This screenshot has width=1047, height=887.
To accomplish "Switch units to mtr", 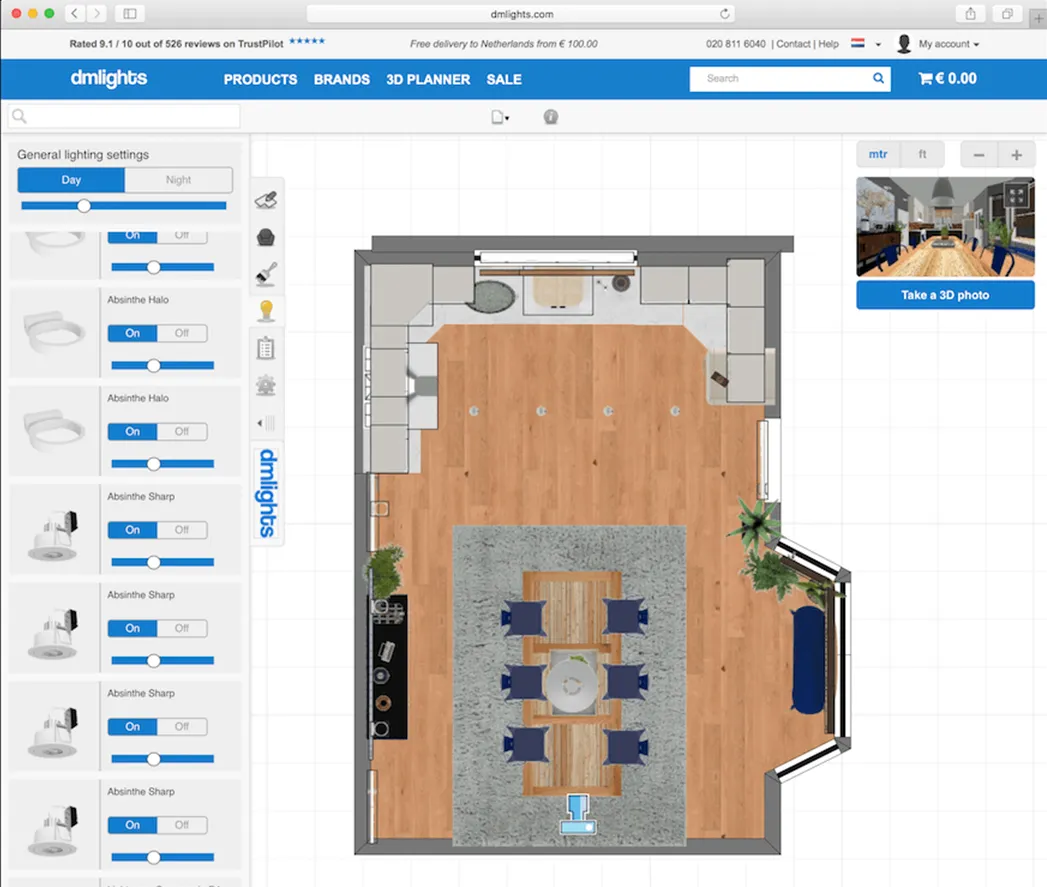I will click(x=878, y=154).
